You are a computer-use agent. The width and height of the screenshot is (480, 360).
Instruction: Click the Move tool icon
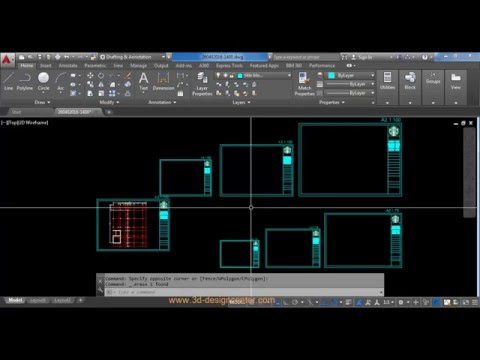90,76
